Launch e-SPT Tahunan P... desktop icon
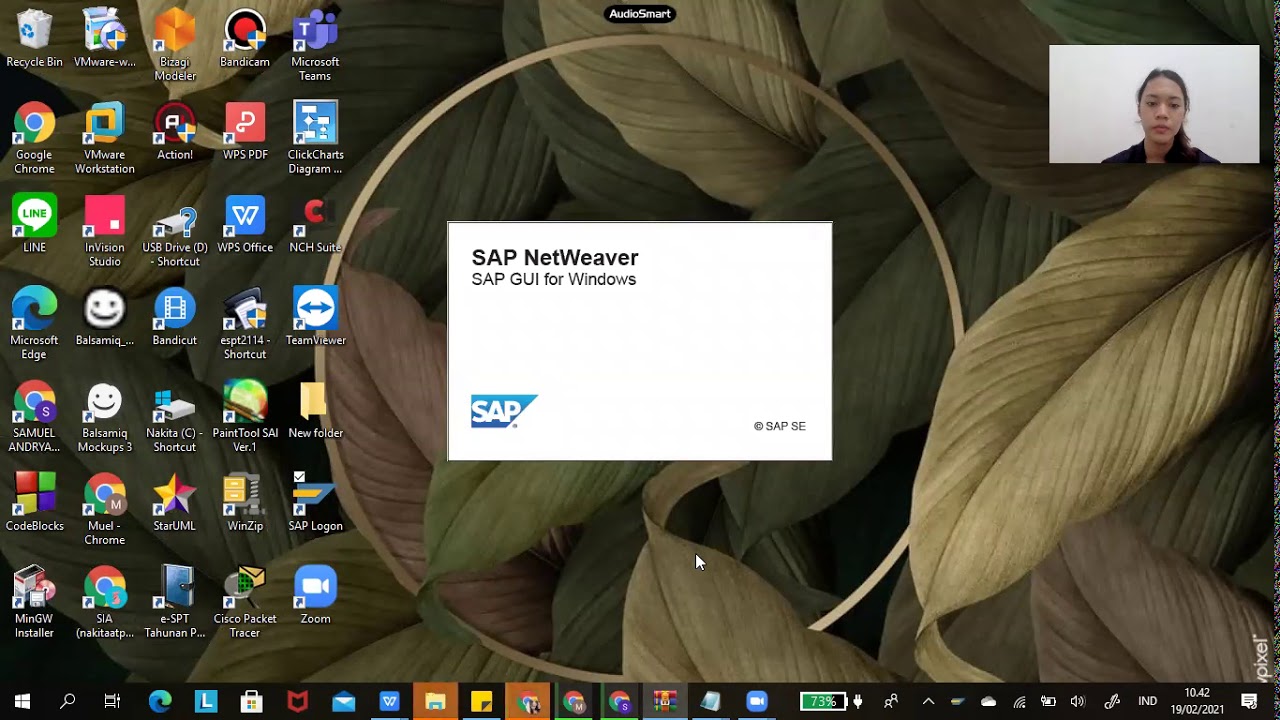Image resolution: width=1280 pixels, height=720 pixels. point(175,603)
